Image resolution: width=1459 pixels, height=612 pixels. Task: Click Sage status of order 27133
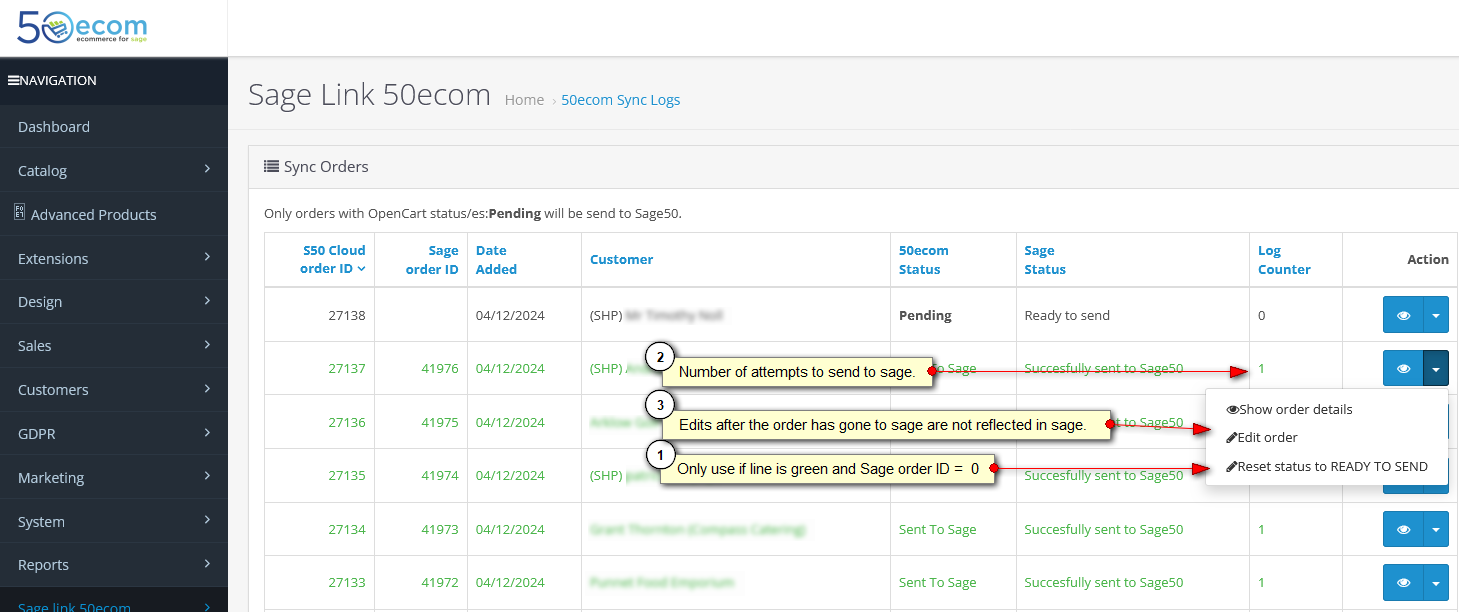1104,582
